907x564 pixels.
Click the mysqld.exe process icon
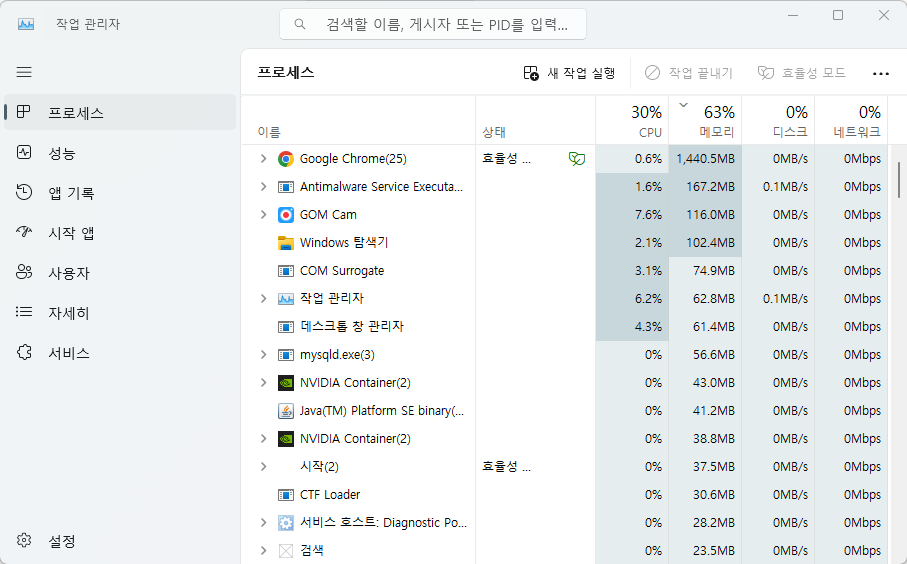(286, 355)
